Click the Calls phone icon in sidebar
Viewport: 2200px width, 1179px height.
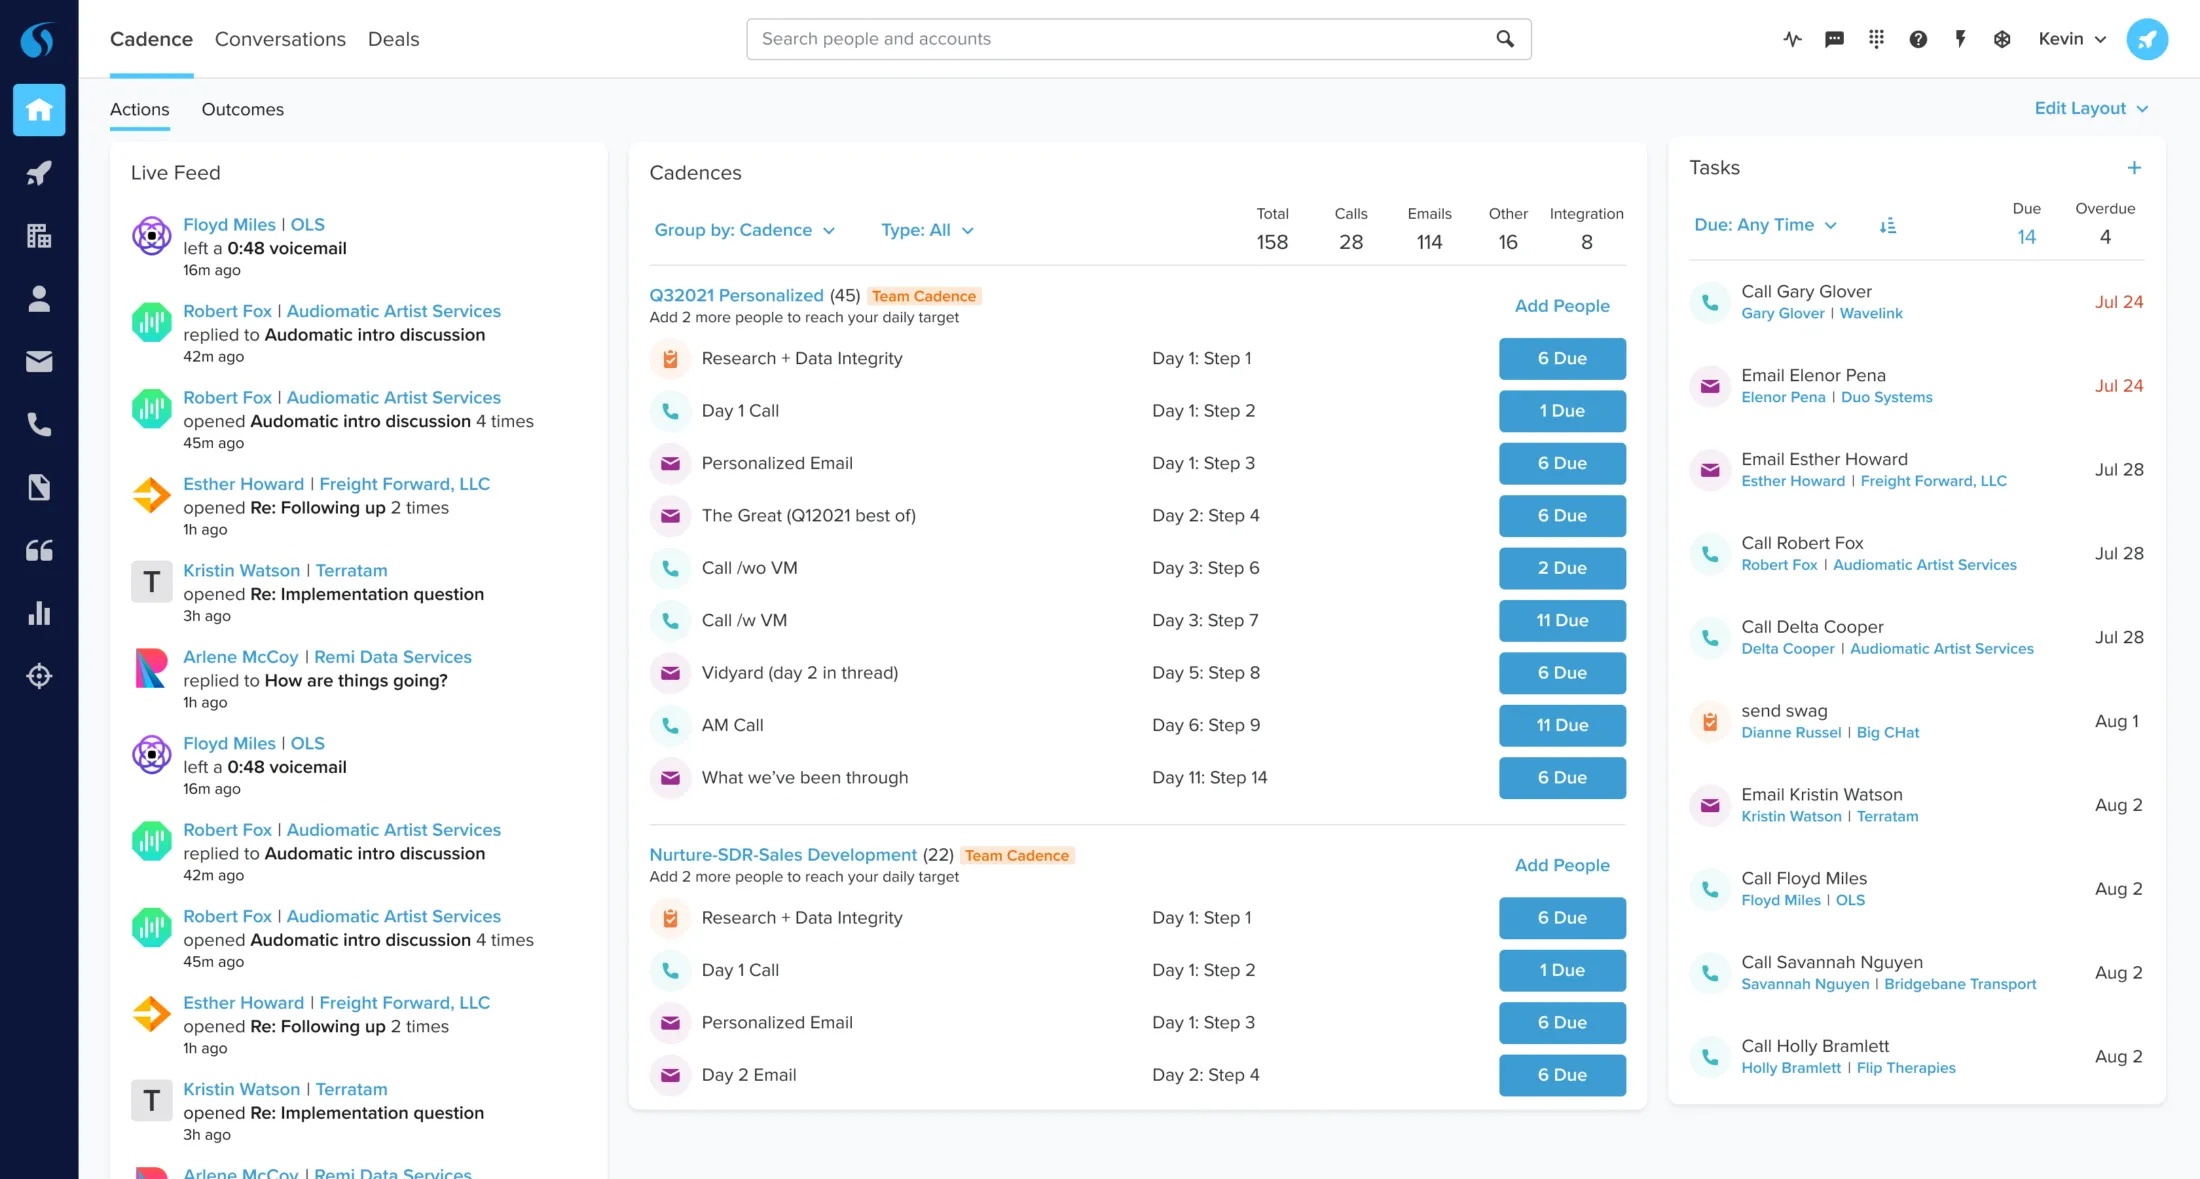[39, 425]
